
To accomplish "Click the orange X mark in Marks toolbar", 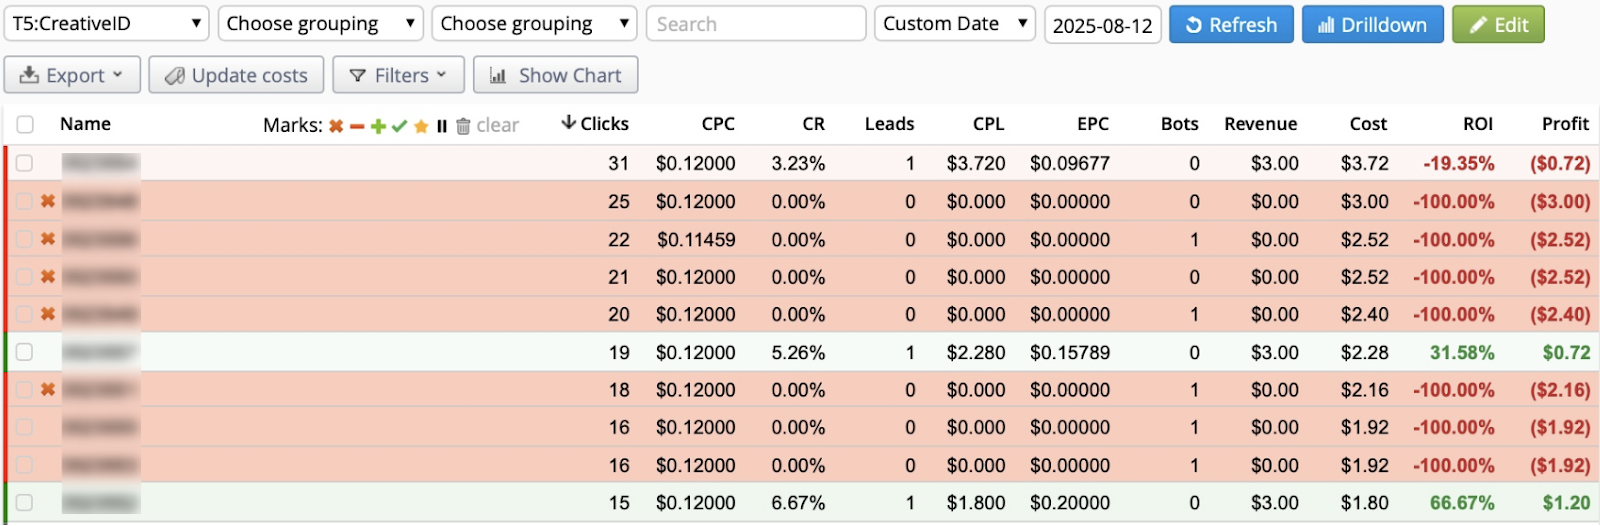I will pyautogui.click(x=336, y=126).
